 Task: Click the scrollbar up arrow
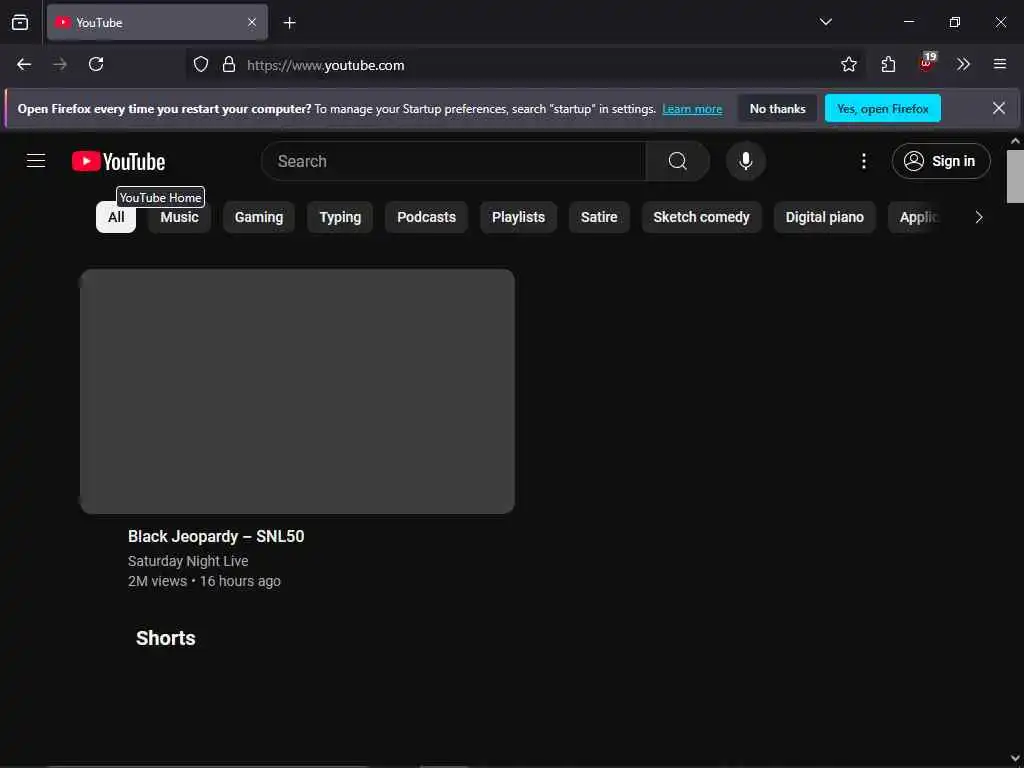(x=1015, y=141)
